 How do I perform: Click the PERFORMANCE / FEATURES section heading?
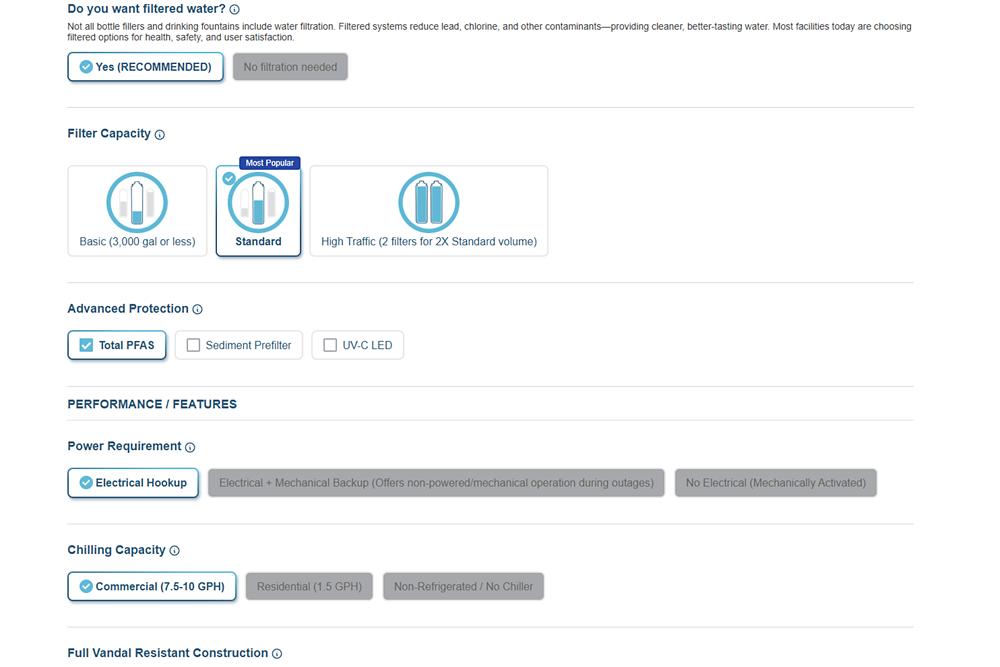pos(152,404)
